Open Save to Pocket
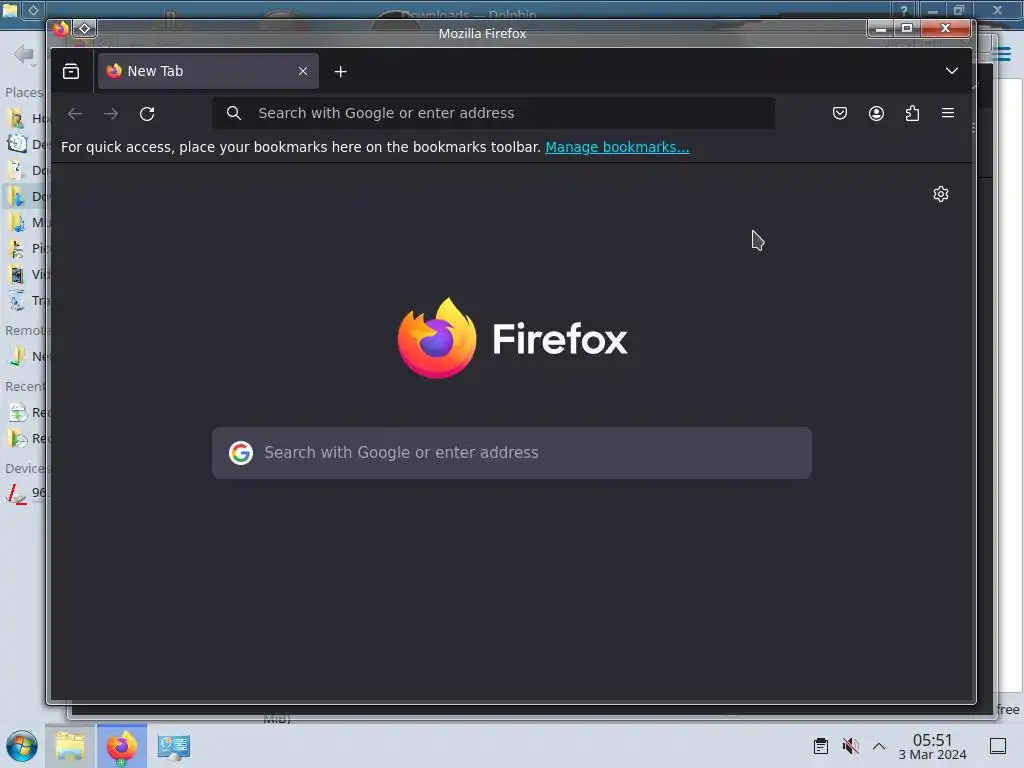1024x768 pixels. coord(840,113)
